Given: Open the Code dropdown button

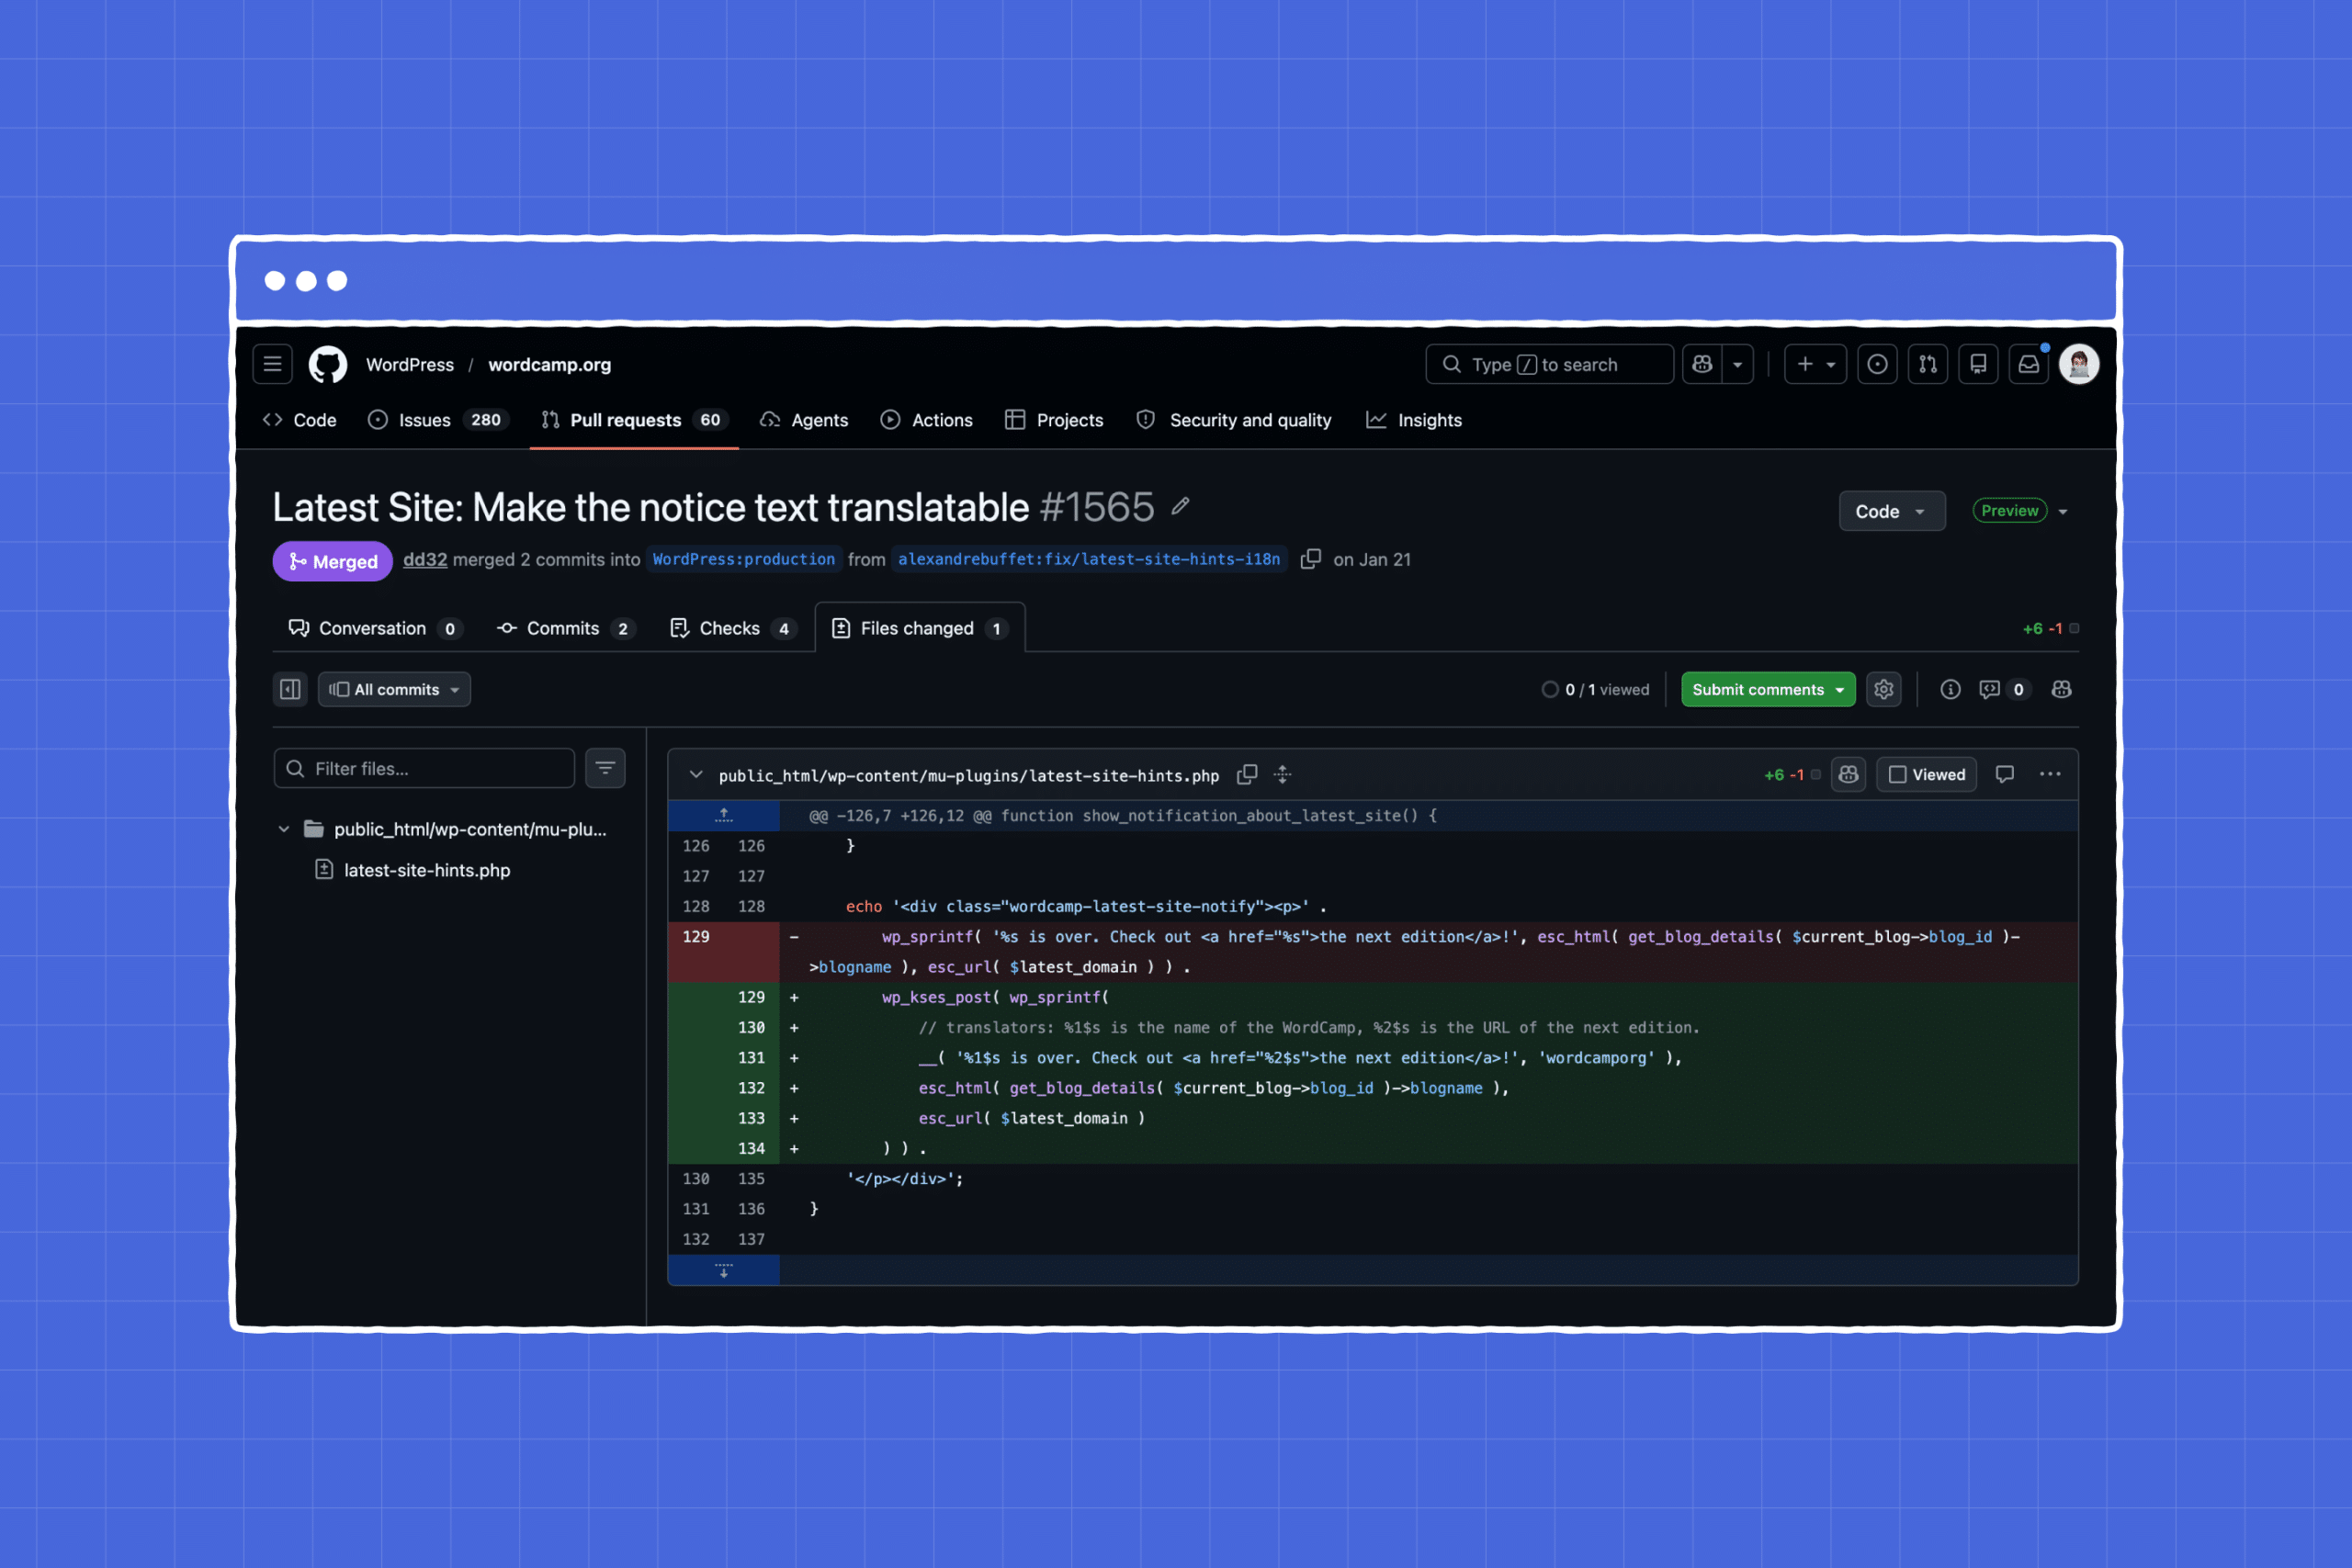Looking at the screenshot, I should 1892,511.
